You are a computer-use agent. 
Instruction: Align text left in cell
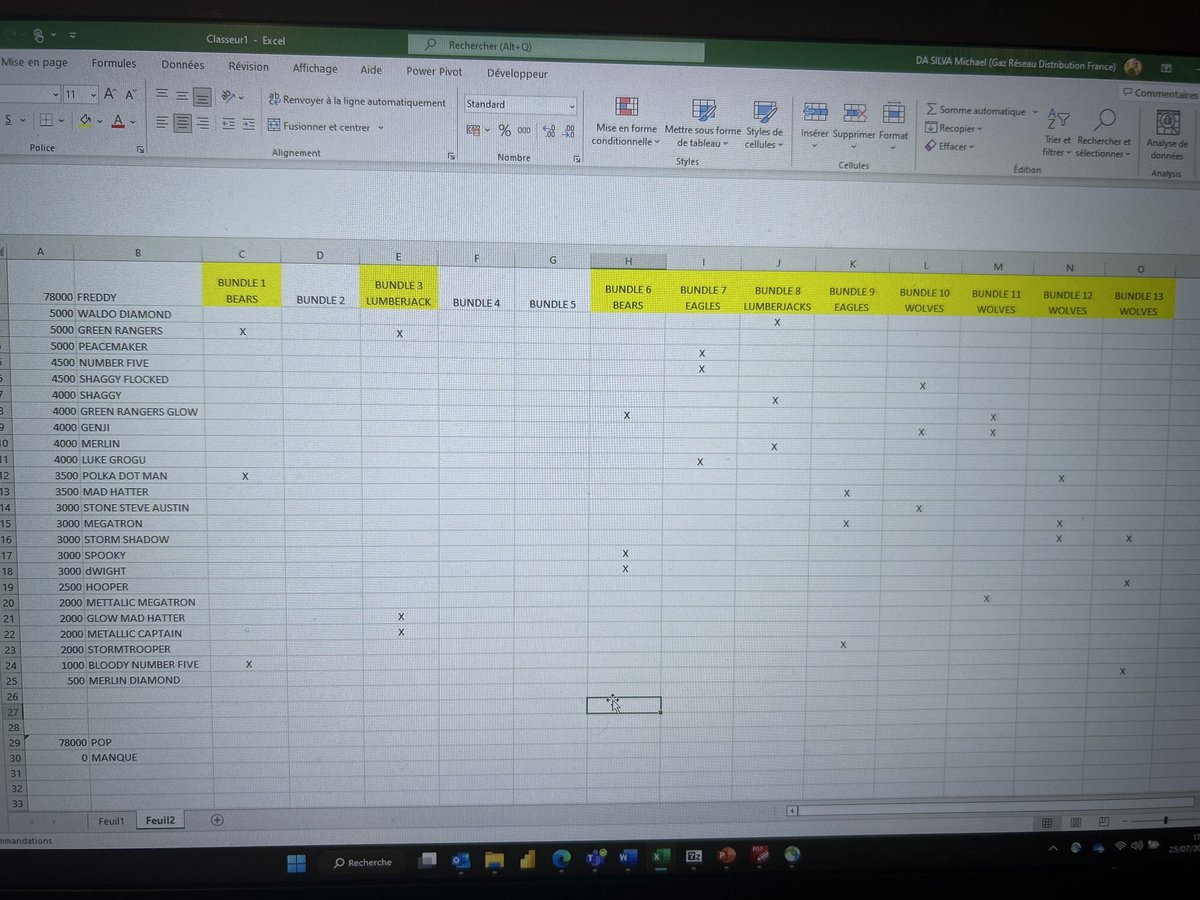161,123
